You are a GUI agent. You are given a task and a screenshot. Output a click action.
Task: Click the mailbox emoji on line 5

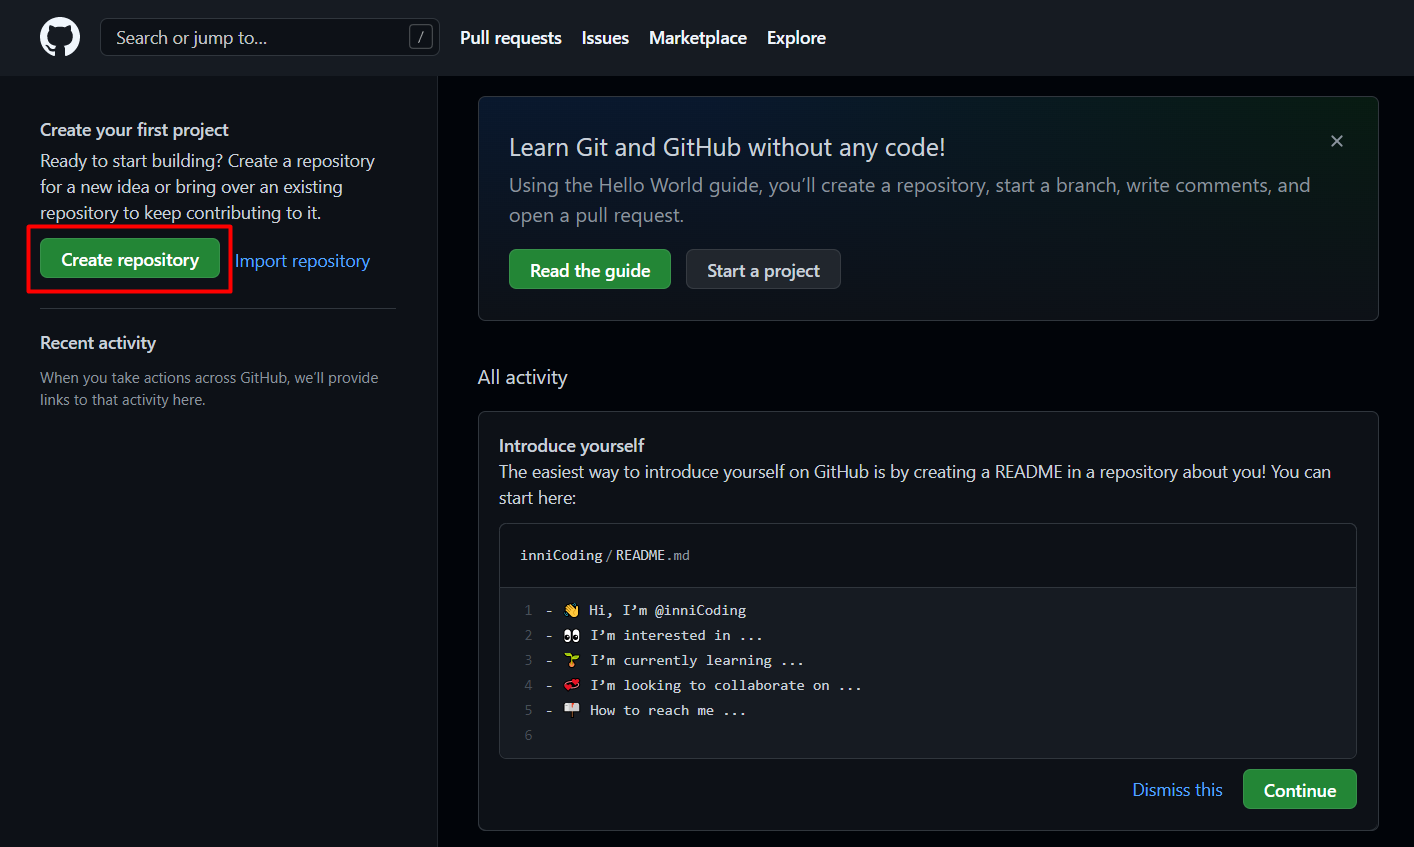pyautogui.click(x=571, y=710)
